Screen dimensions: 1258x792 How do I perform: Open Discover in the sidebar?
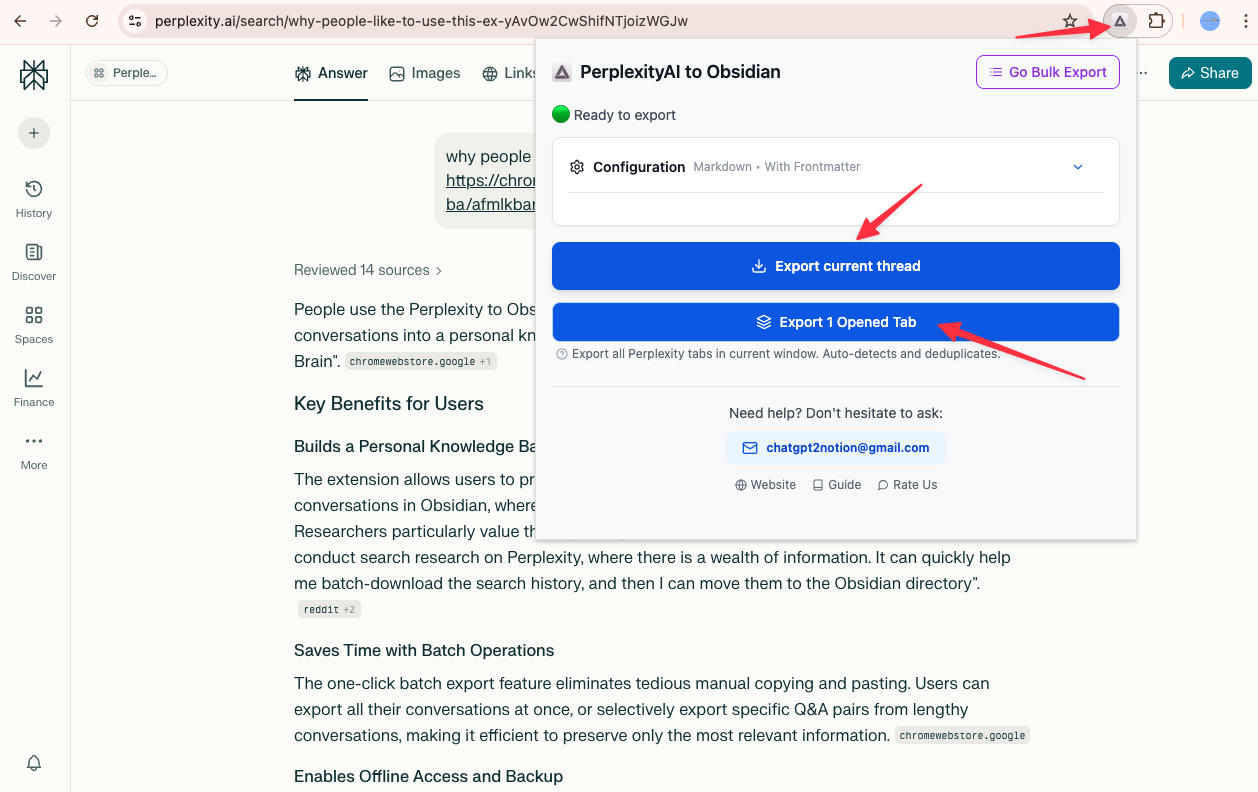click(34, 261)
